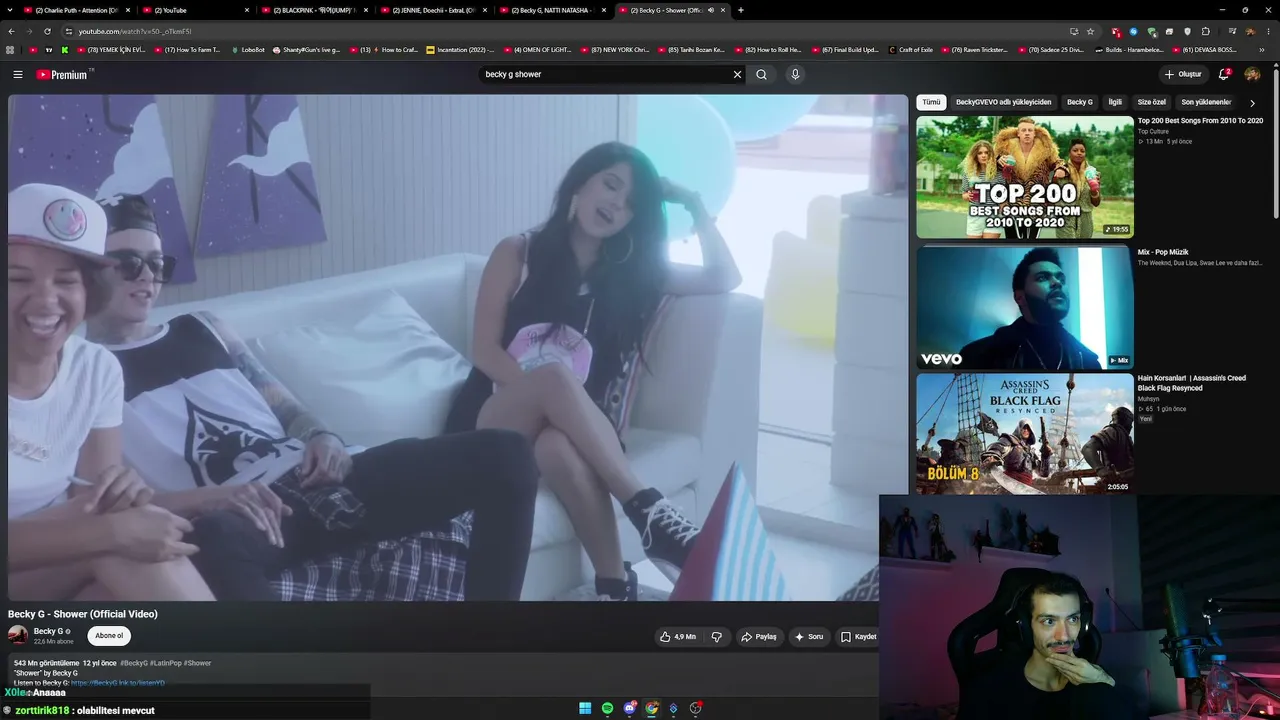Open the Chrome extensions puzzle icon
This screenshot has width=1280, height=720.
1206,31
